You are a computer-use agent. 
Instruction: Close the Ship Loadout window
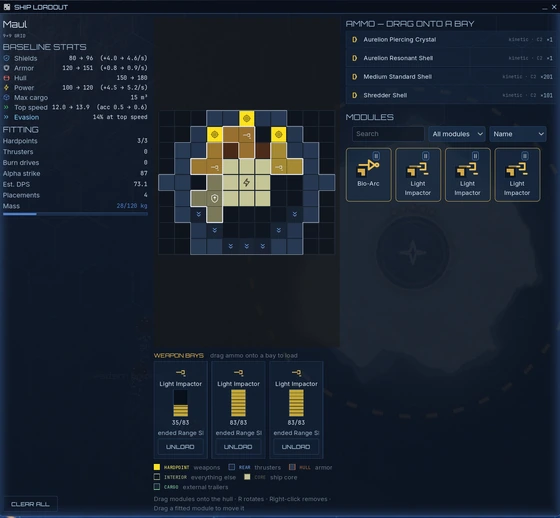pos(554,7)
